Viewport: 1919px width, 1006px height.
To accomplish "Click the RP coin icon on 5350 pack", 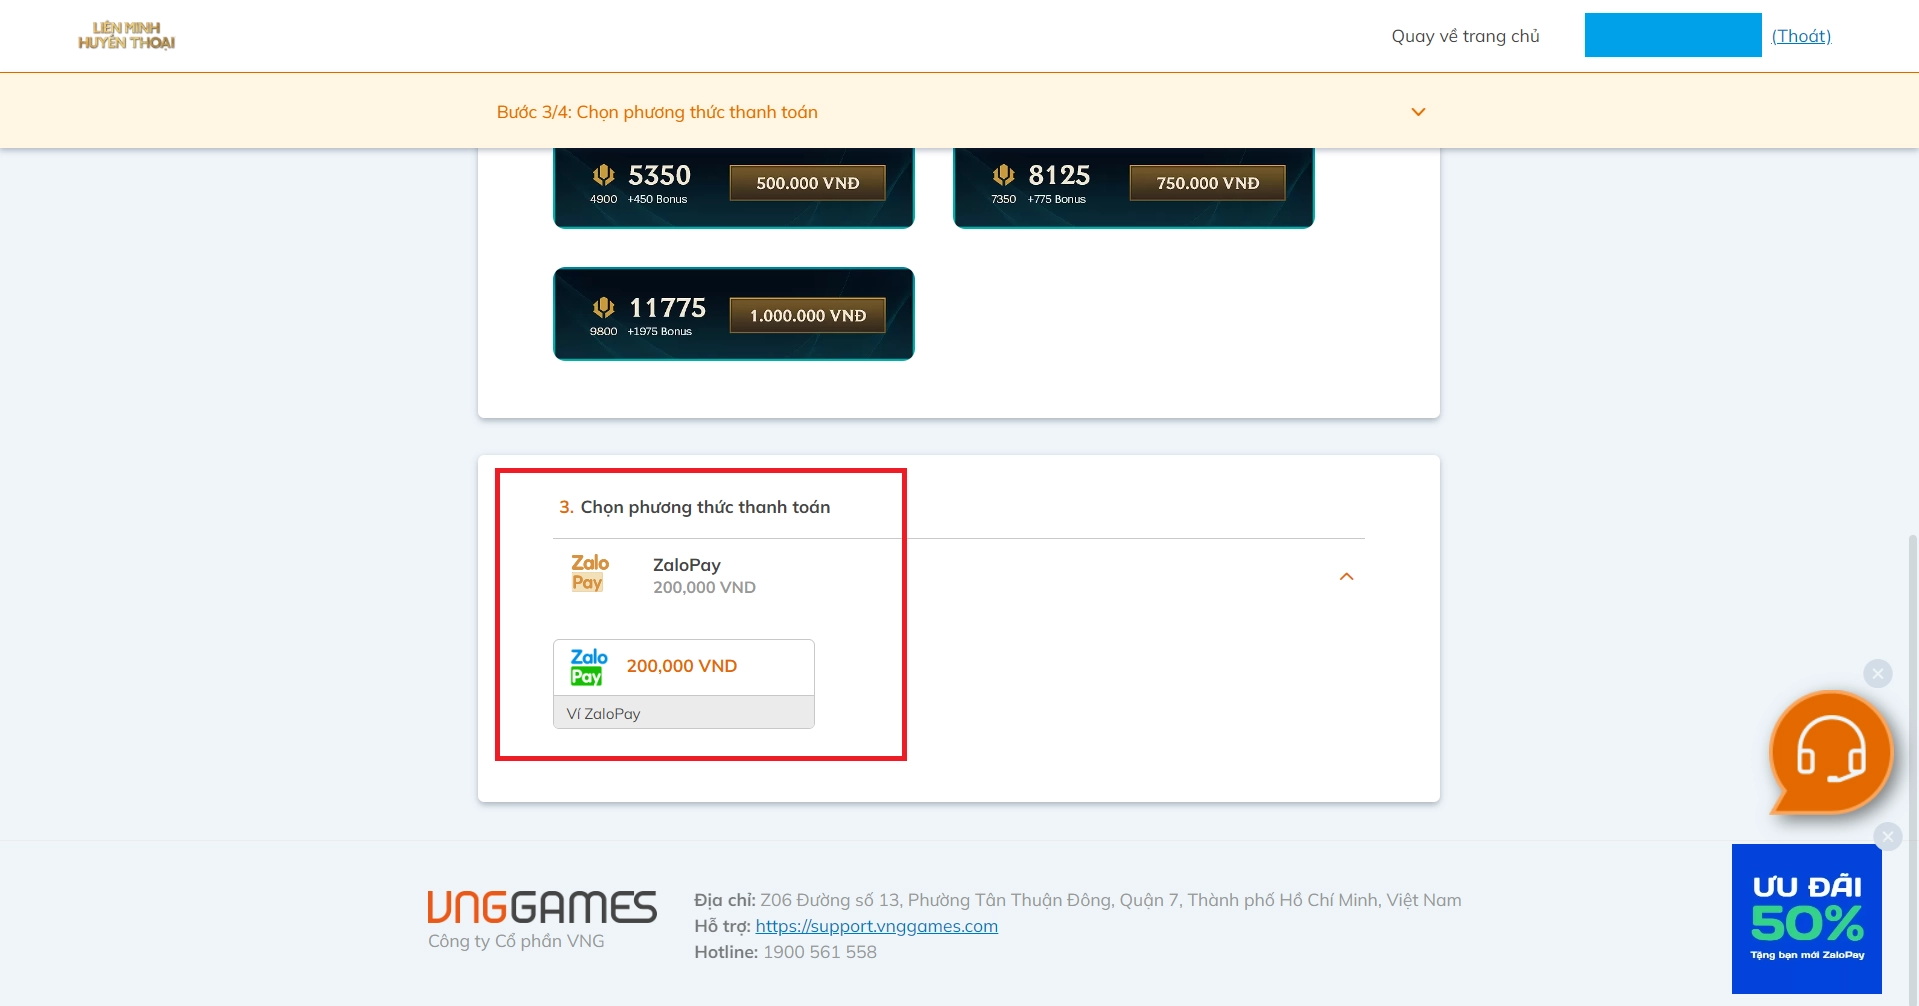I will click(x=603, y=175).
